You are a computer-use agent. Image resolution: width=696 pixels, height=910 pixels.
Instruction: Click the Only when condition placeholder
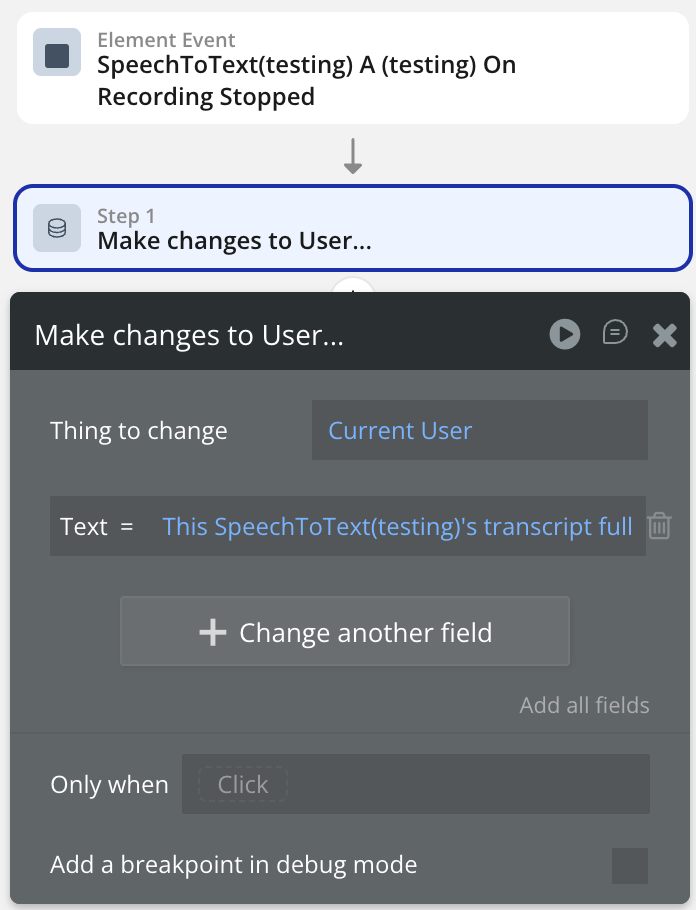point(243,785)
